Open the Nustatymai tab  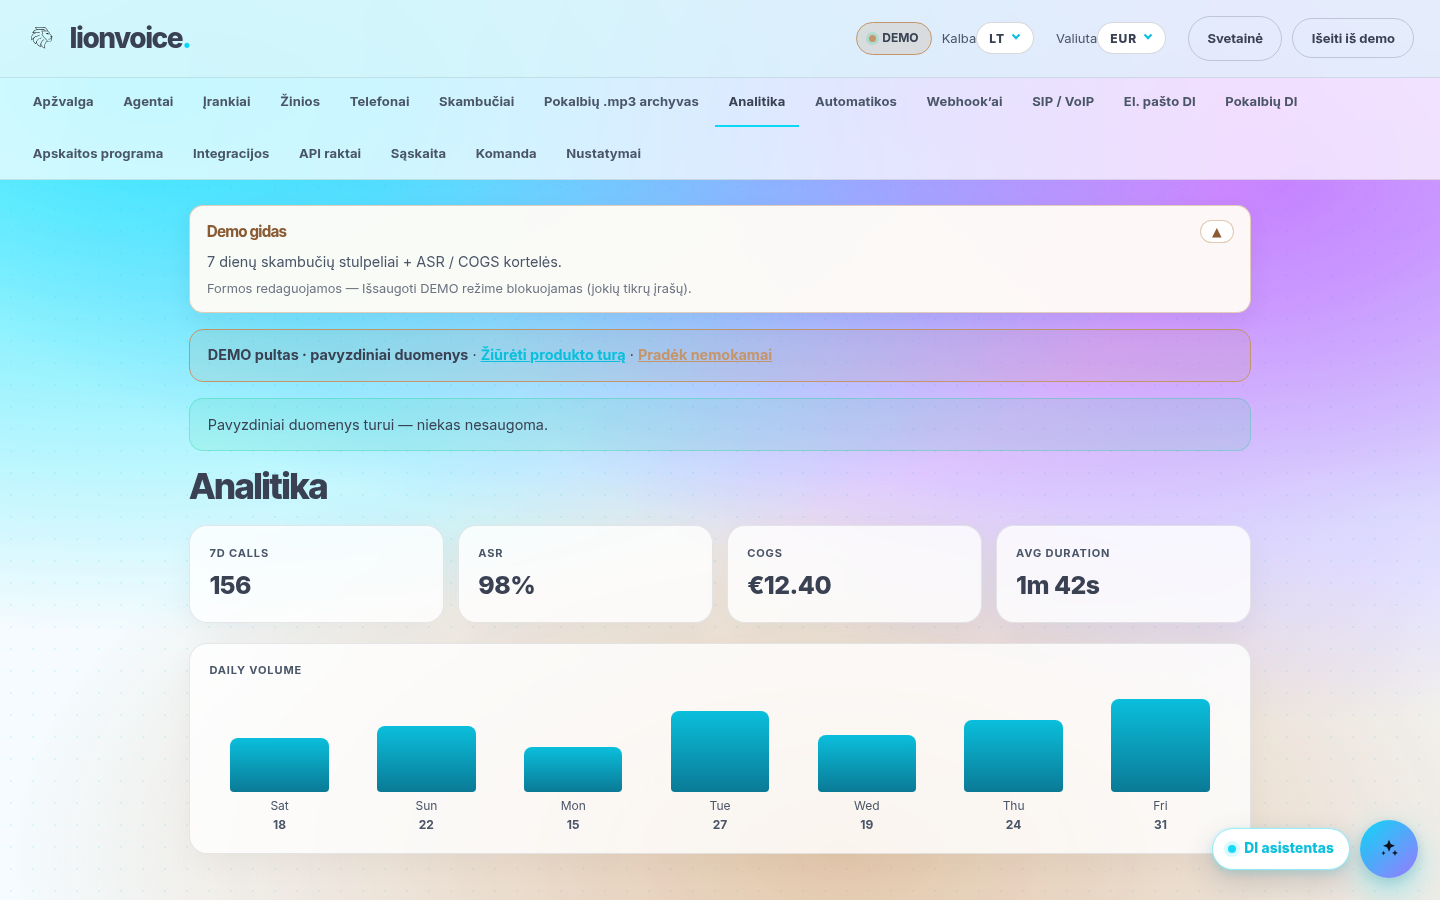pos(603,153)
